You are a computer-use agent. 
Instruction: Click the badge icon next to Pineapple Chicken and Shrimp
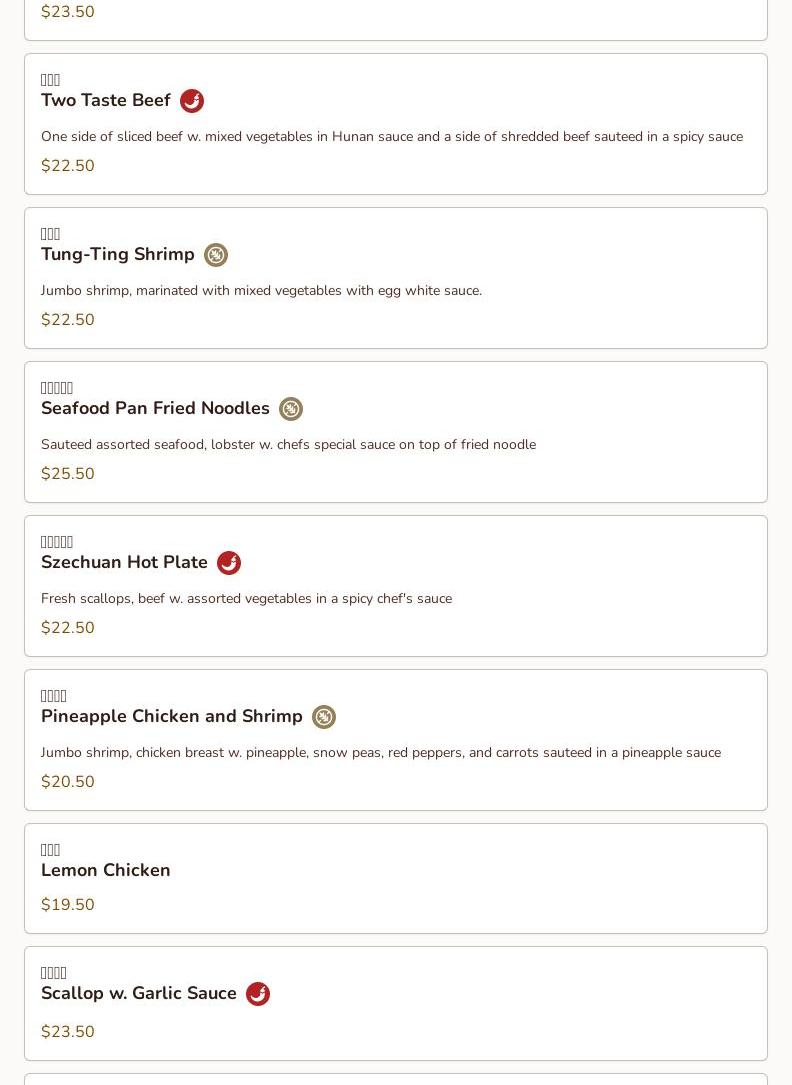[324, 717]
